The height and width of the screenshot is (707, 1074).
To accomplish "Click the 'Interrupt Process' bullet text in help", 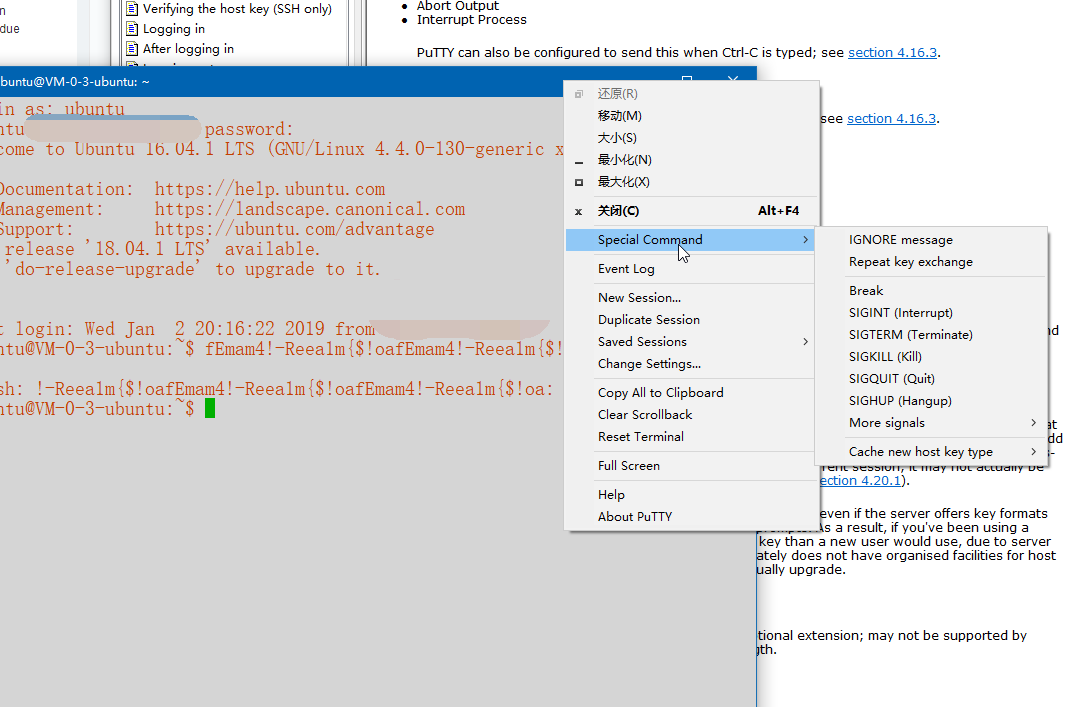I will (x=472, y=19).
